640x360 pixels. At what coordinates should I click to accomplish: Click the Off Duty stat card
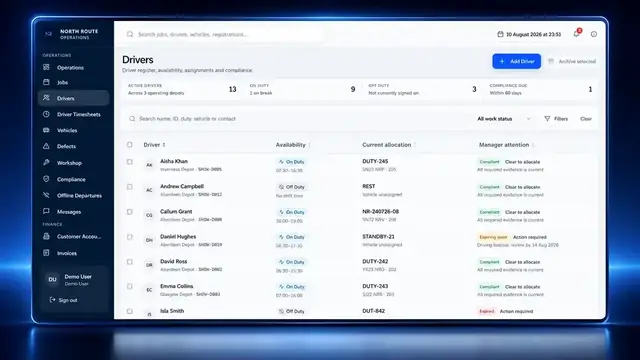tap(422, 89)
